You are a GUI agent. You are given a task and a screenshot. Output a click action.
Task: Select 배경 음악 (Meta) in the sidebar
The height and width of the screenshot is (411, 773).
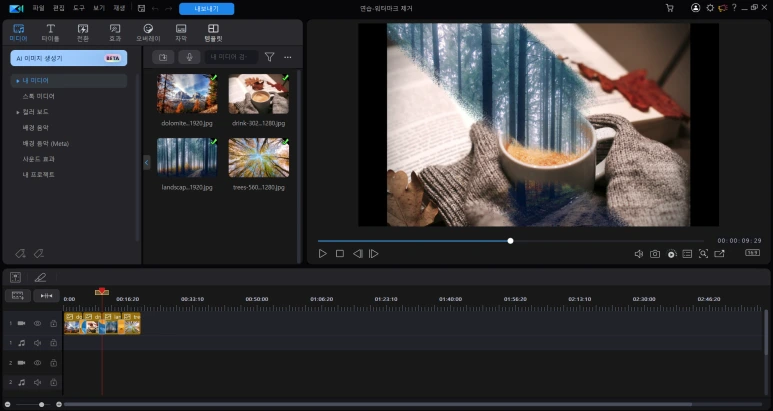click(x=45, y=143)
